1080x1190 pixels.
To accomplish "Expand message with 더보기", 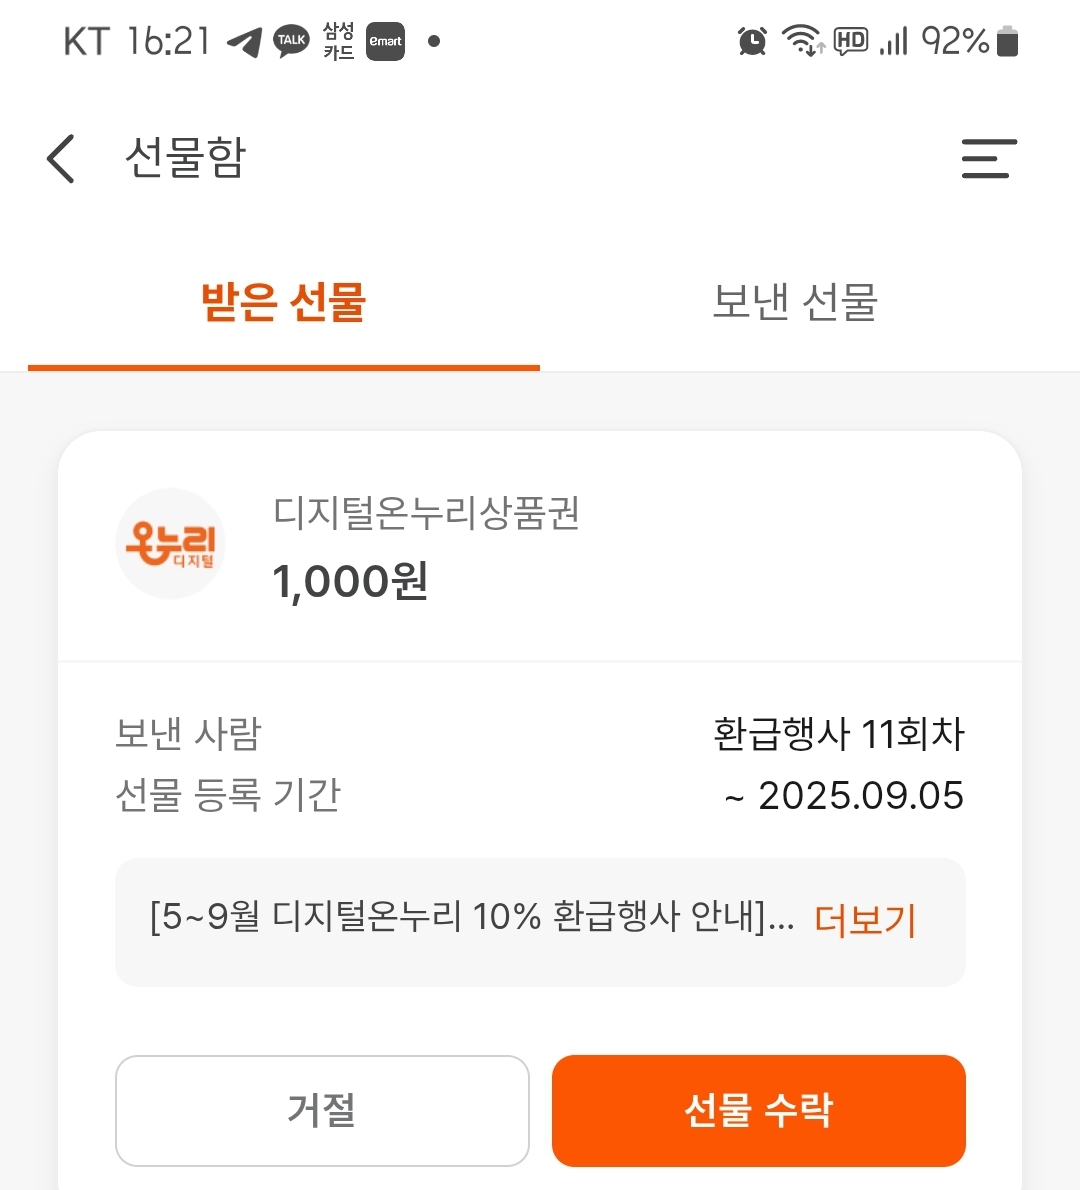I will click(x=864, y=921).
